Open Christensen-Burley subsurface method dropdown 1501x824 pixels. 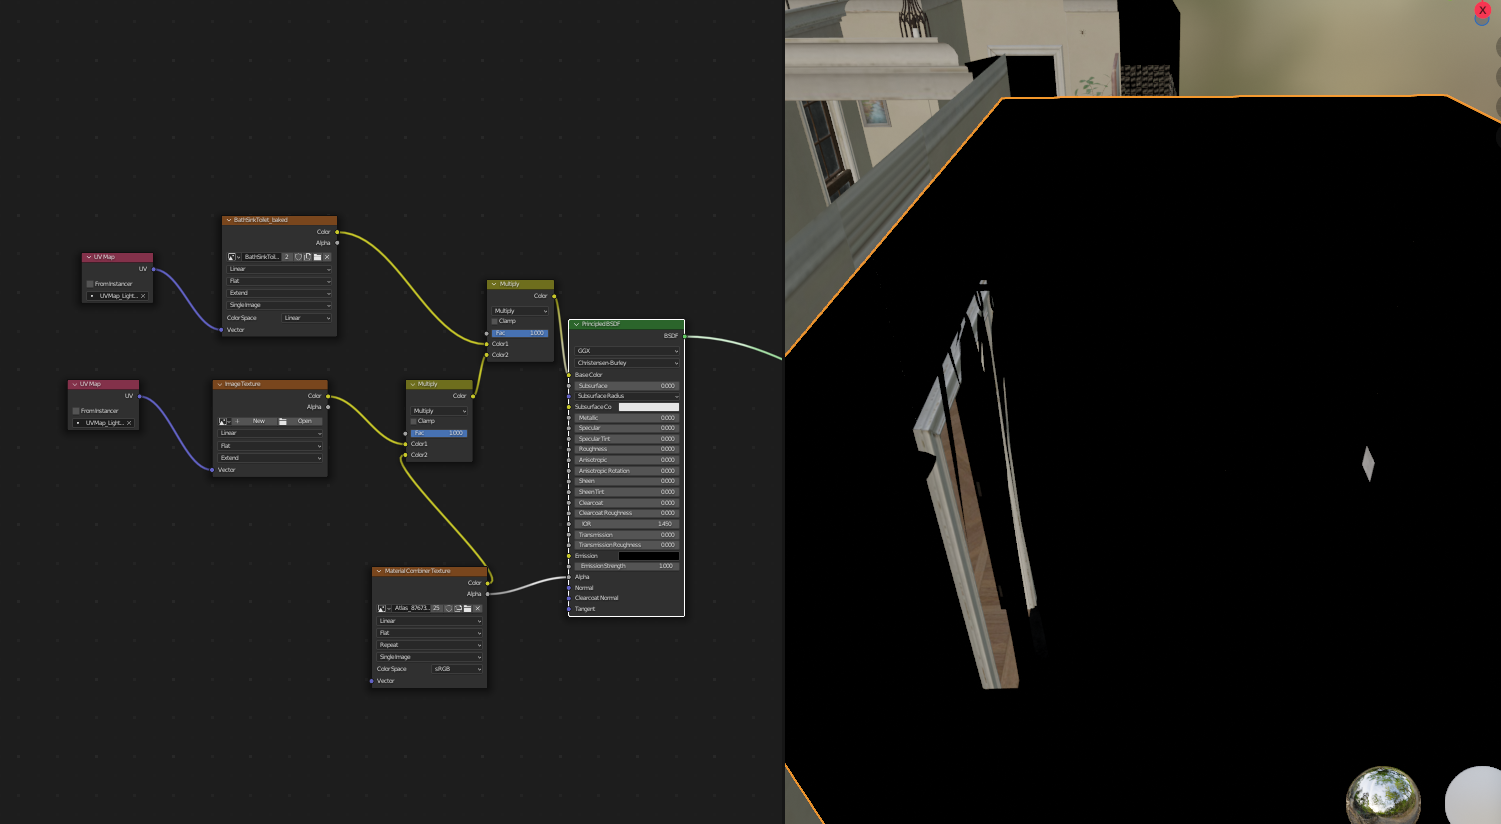627,363
